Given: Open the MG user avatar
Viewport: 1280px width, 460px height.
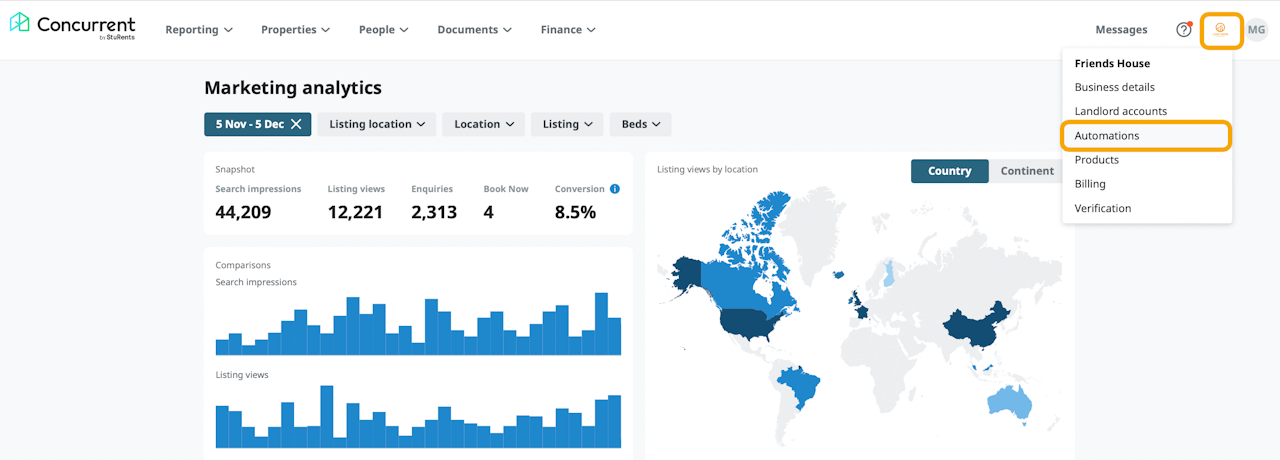Looking at the screenshot, I should pyautogui.click(x=1256, y=30).
